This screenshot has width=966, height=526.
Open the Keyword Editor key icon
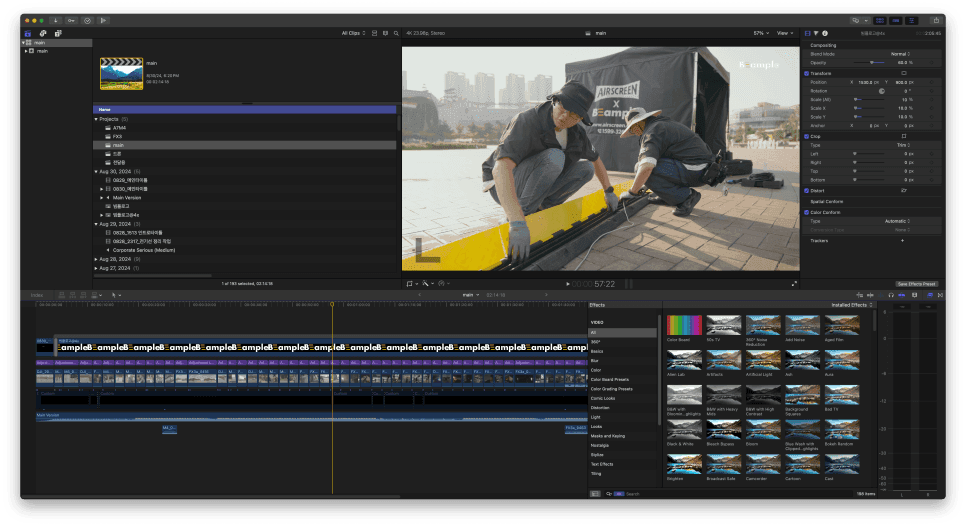click(73, 20)
